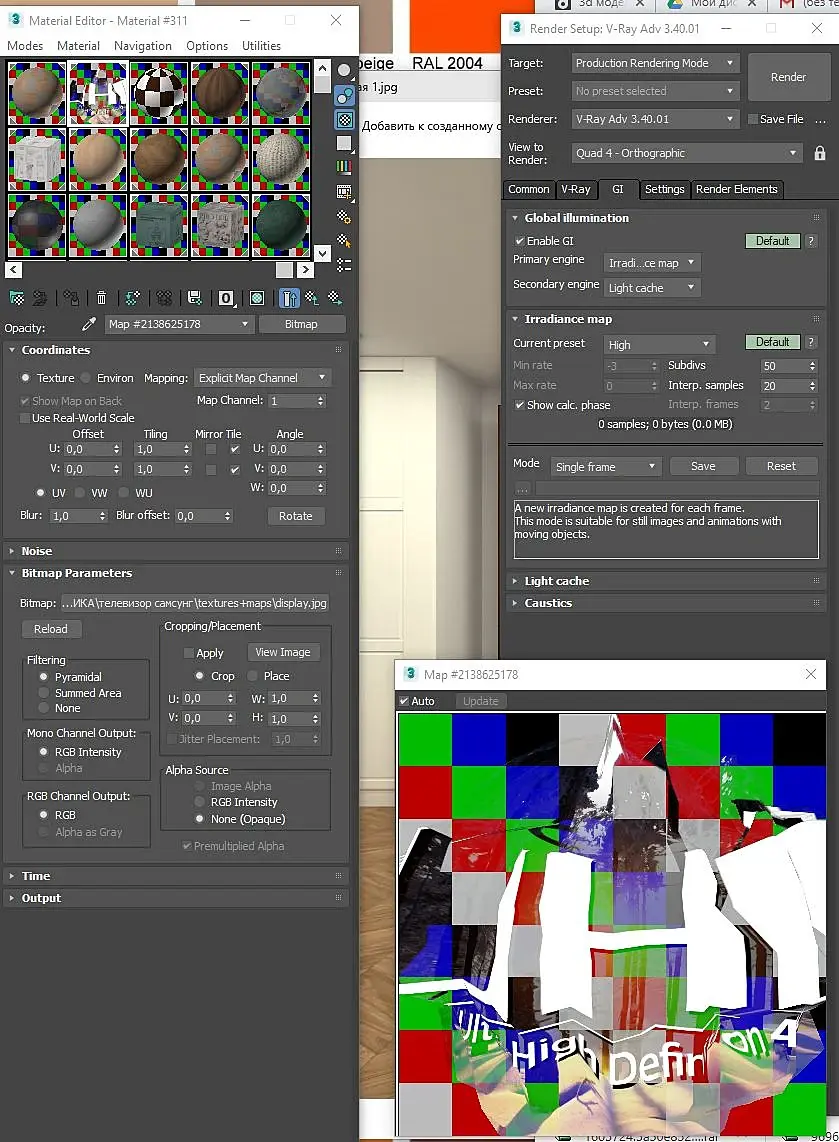Uncheck the Enable GI checkbox
The height and width of the screenshot is (1142, 839).
coord(519,241)
